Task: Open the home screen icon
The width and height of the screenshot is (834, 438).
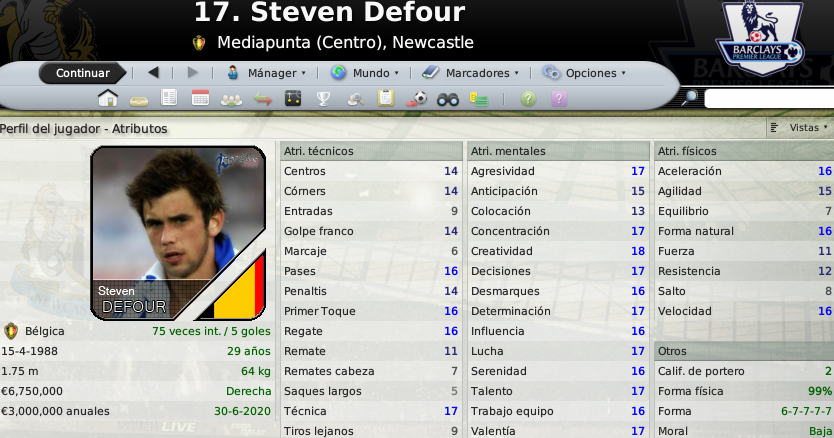Action: pos(108,98)
